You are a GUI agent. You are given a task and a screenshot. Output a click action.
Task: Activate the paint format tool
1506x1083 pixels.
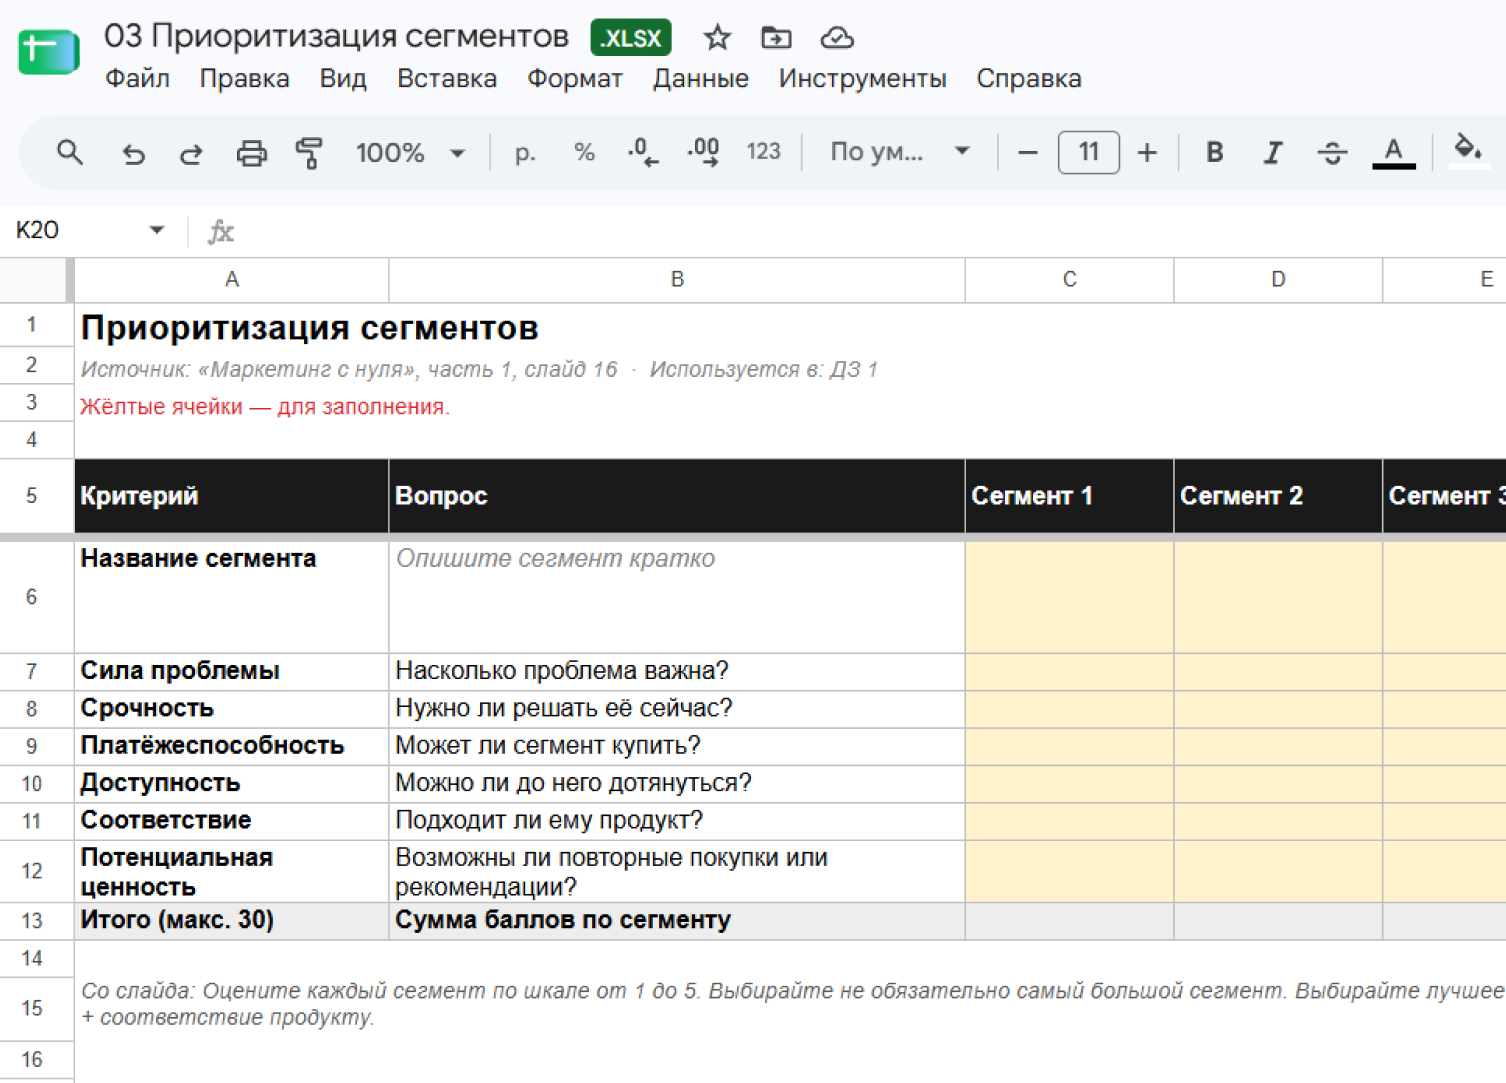click(x=309, y=153)
